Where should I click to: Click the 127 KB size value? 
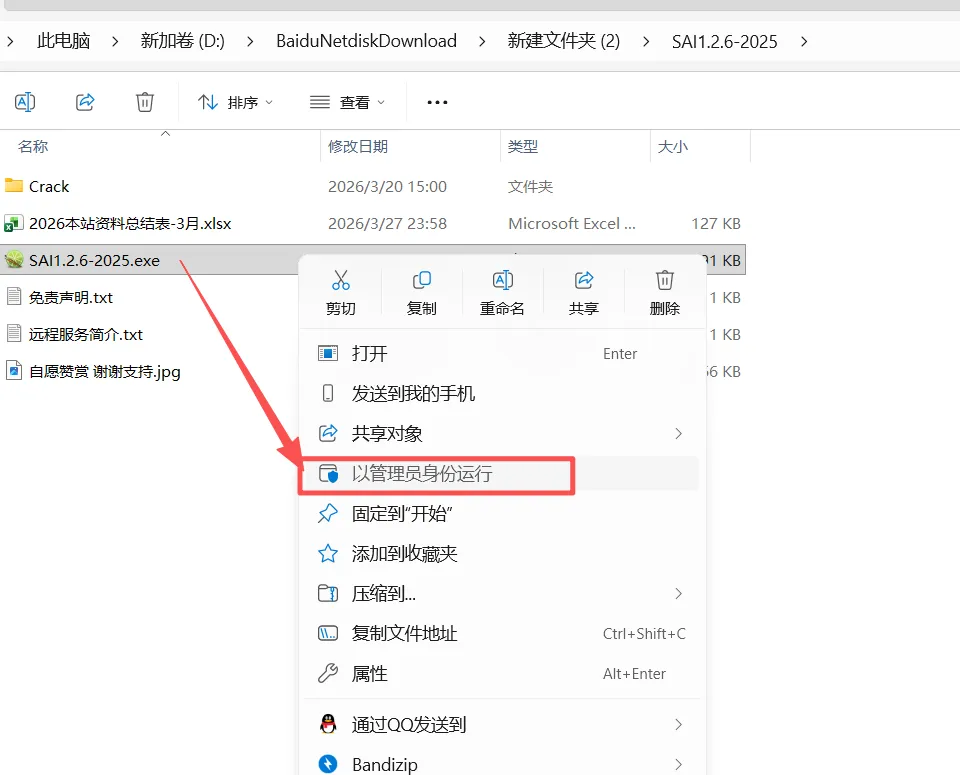716,223
